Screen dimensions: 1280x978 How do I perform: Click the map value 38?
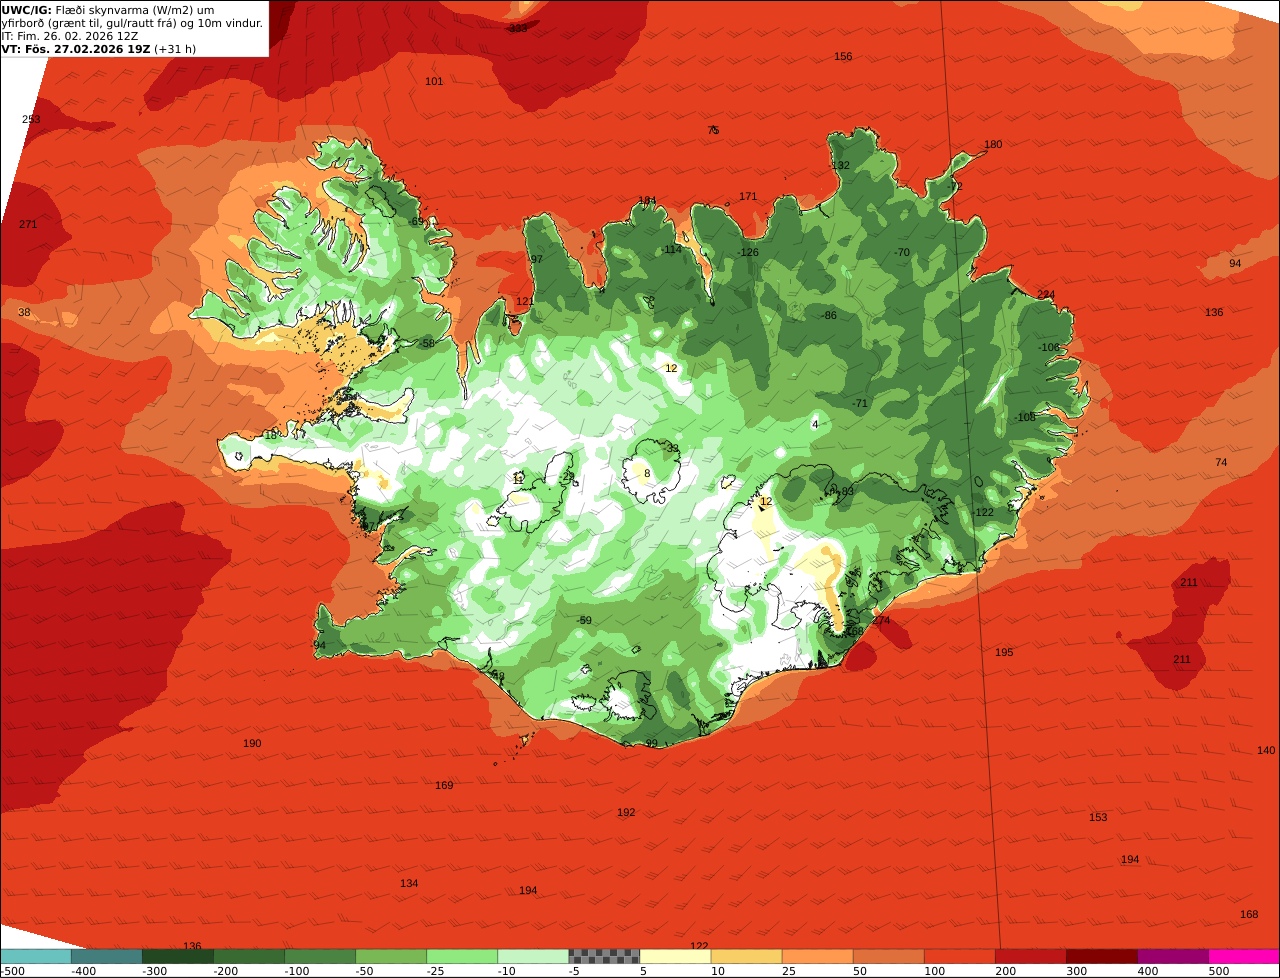pyautogui.click(x=25, y=312)
